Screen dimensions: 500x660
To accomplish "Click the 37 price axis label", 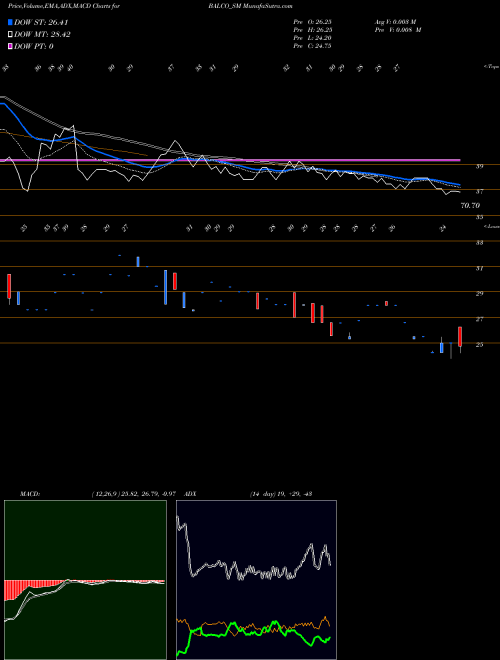I will (x=479, y=192).
